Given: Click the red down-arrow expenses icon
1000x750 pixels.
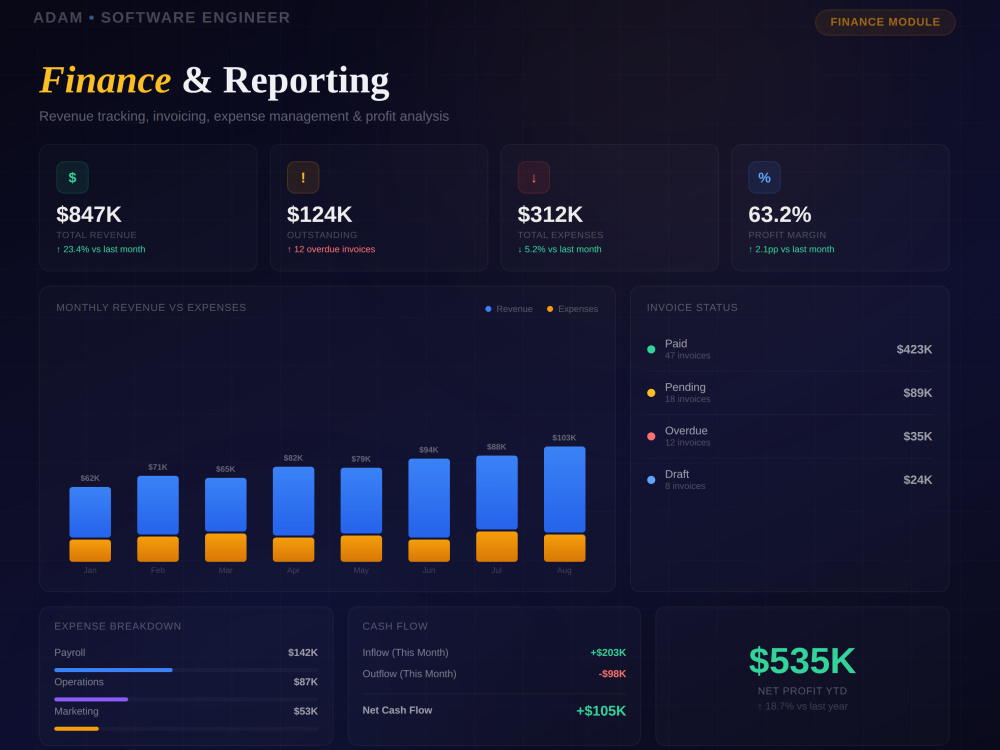Looking at the screenshot, I should click(x=534, y=177).
